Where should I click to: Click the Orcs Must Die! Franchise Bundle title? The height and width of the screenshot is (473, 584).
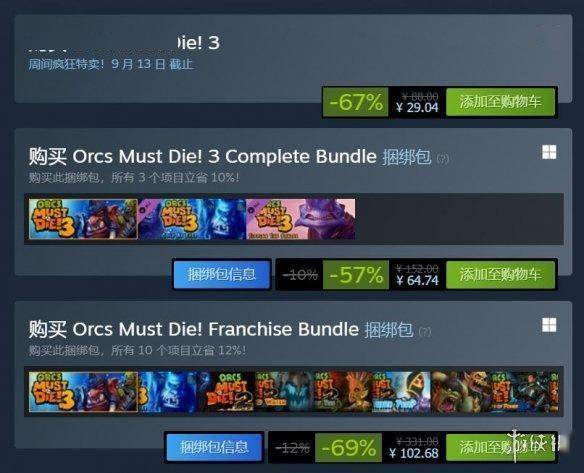click(x=216, y=329)
